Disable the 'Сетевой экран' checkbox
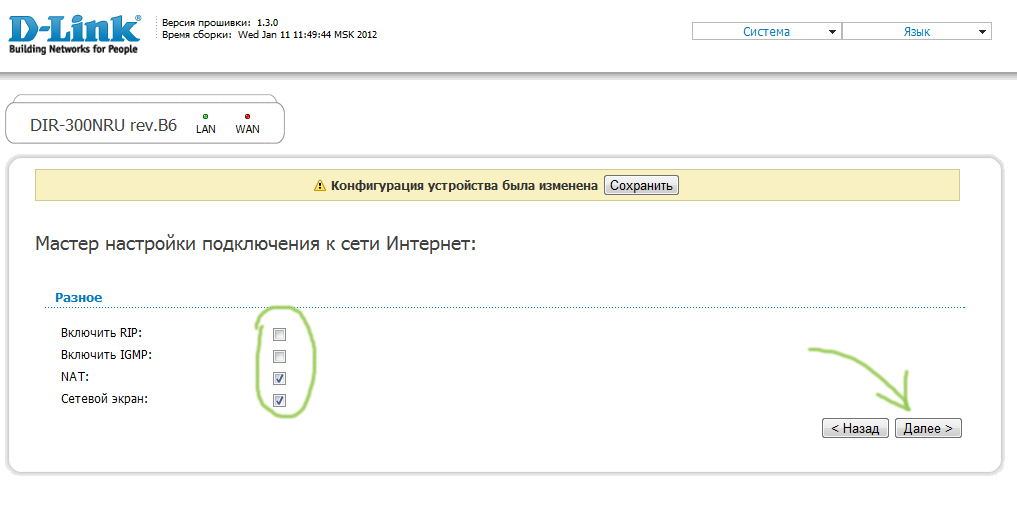 [280, 400]
